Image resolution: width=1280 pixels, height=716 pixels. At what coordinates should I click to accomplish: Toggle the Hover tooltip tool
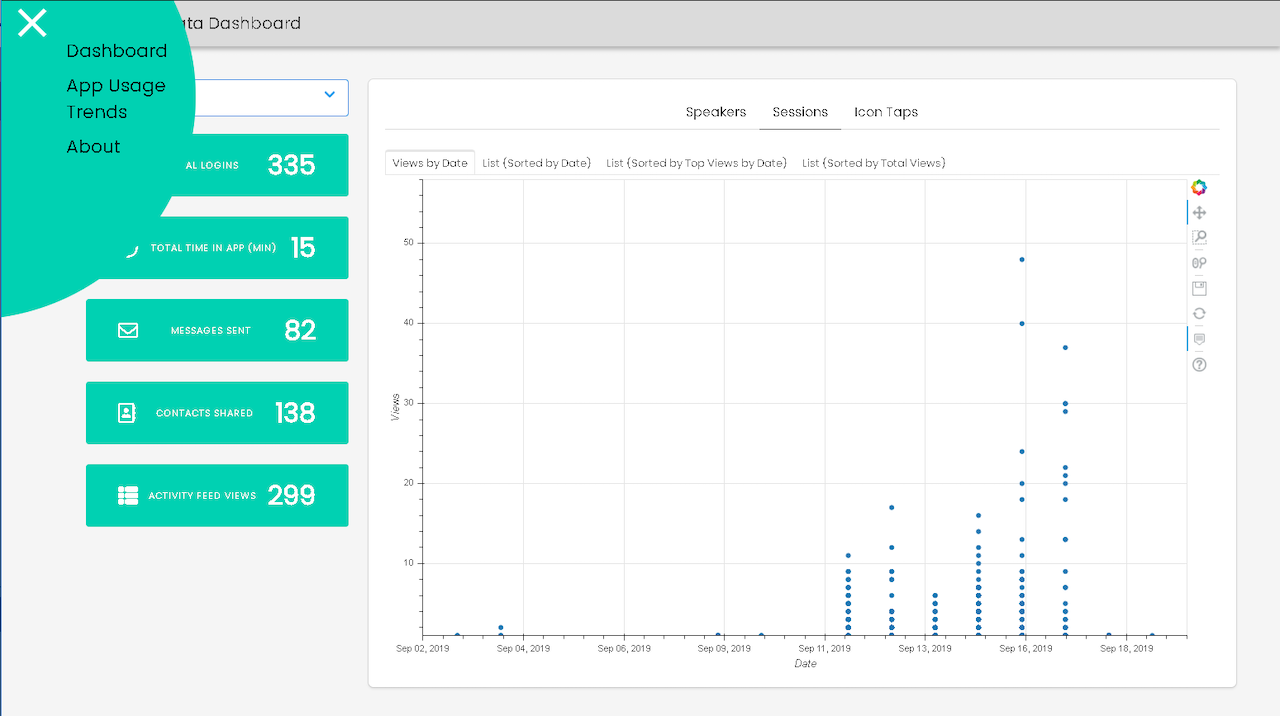point(1199,340)
